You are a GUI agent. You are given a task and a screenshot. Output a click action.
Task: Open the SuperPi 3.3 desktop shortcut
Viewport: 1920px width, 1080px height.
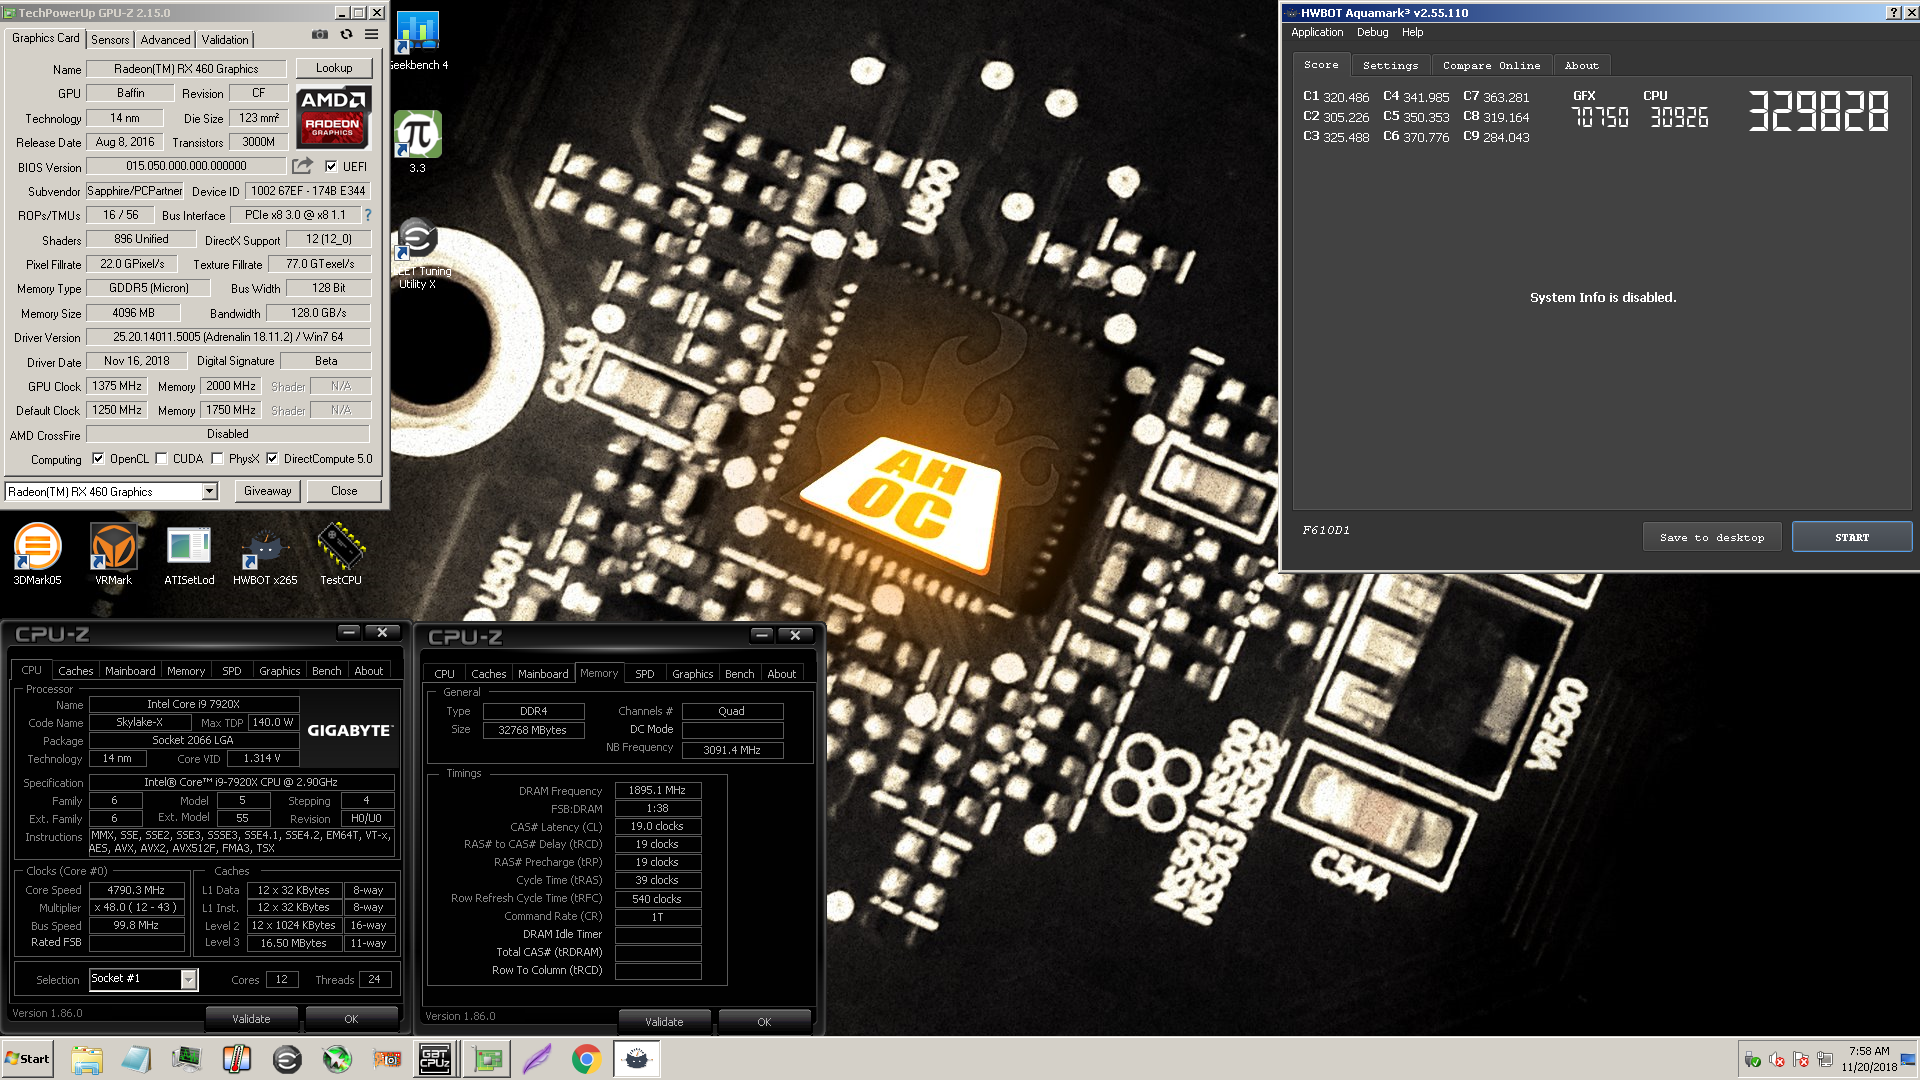point(418,141)
